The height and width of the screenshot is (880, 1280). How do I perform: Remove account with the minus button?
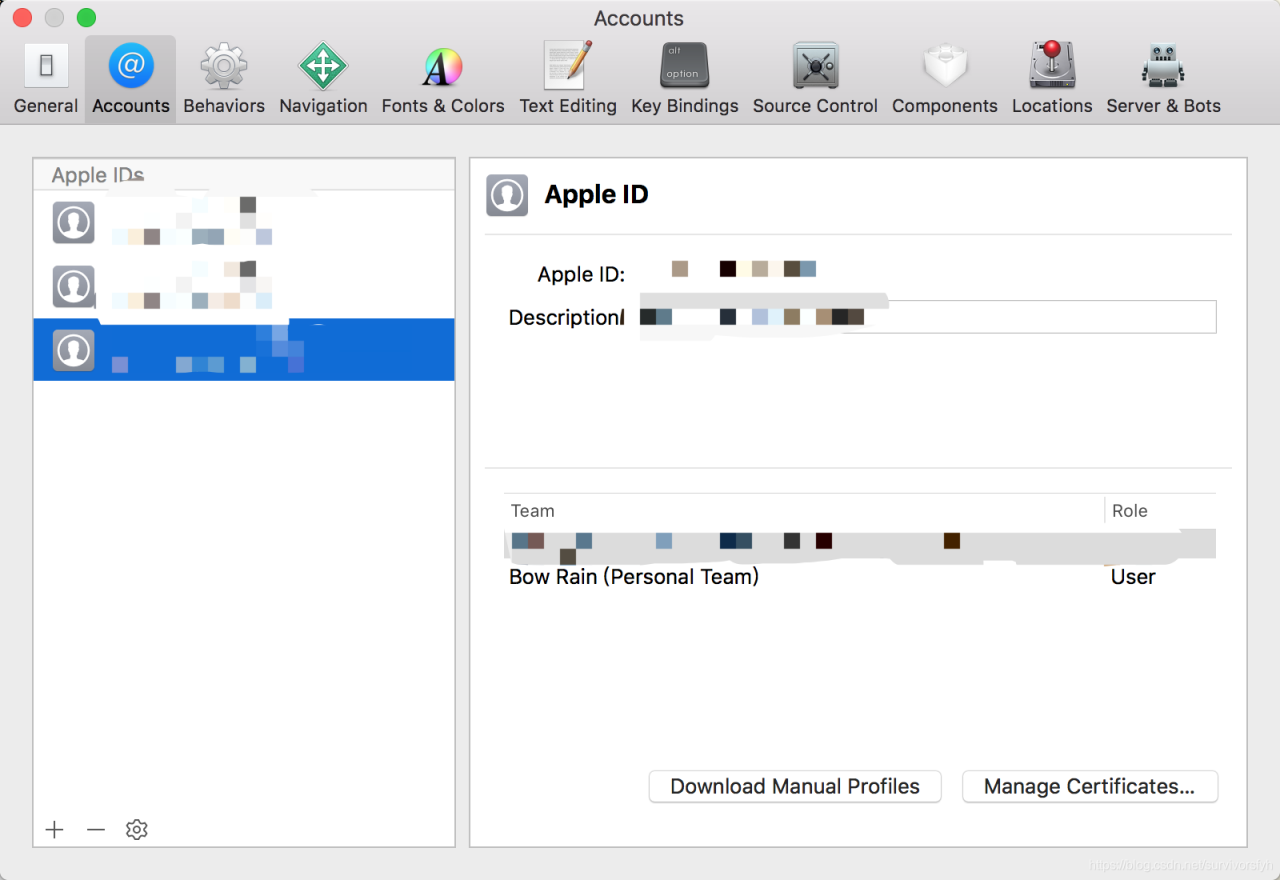(96, 829)
